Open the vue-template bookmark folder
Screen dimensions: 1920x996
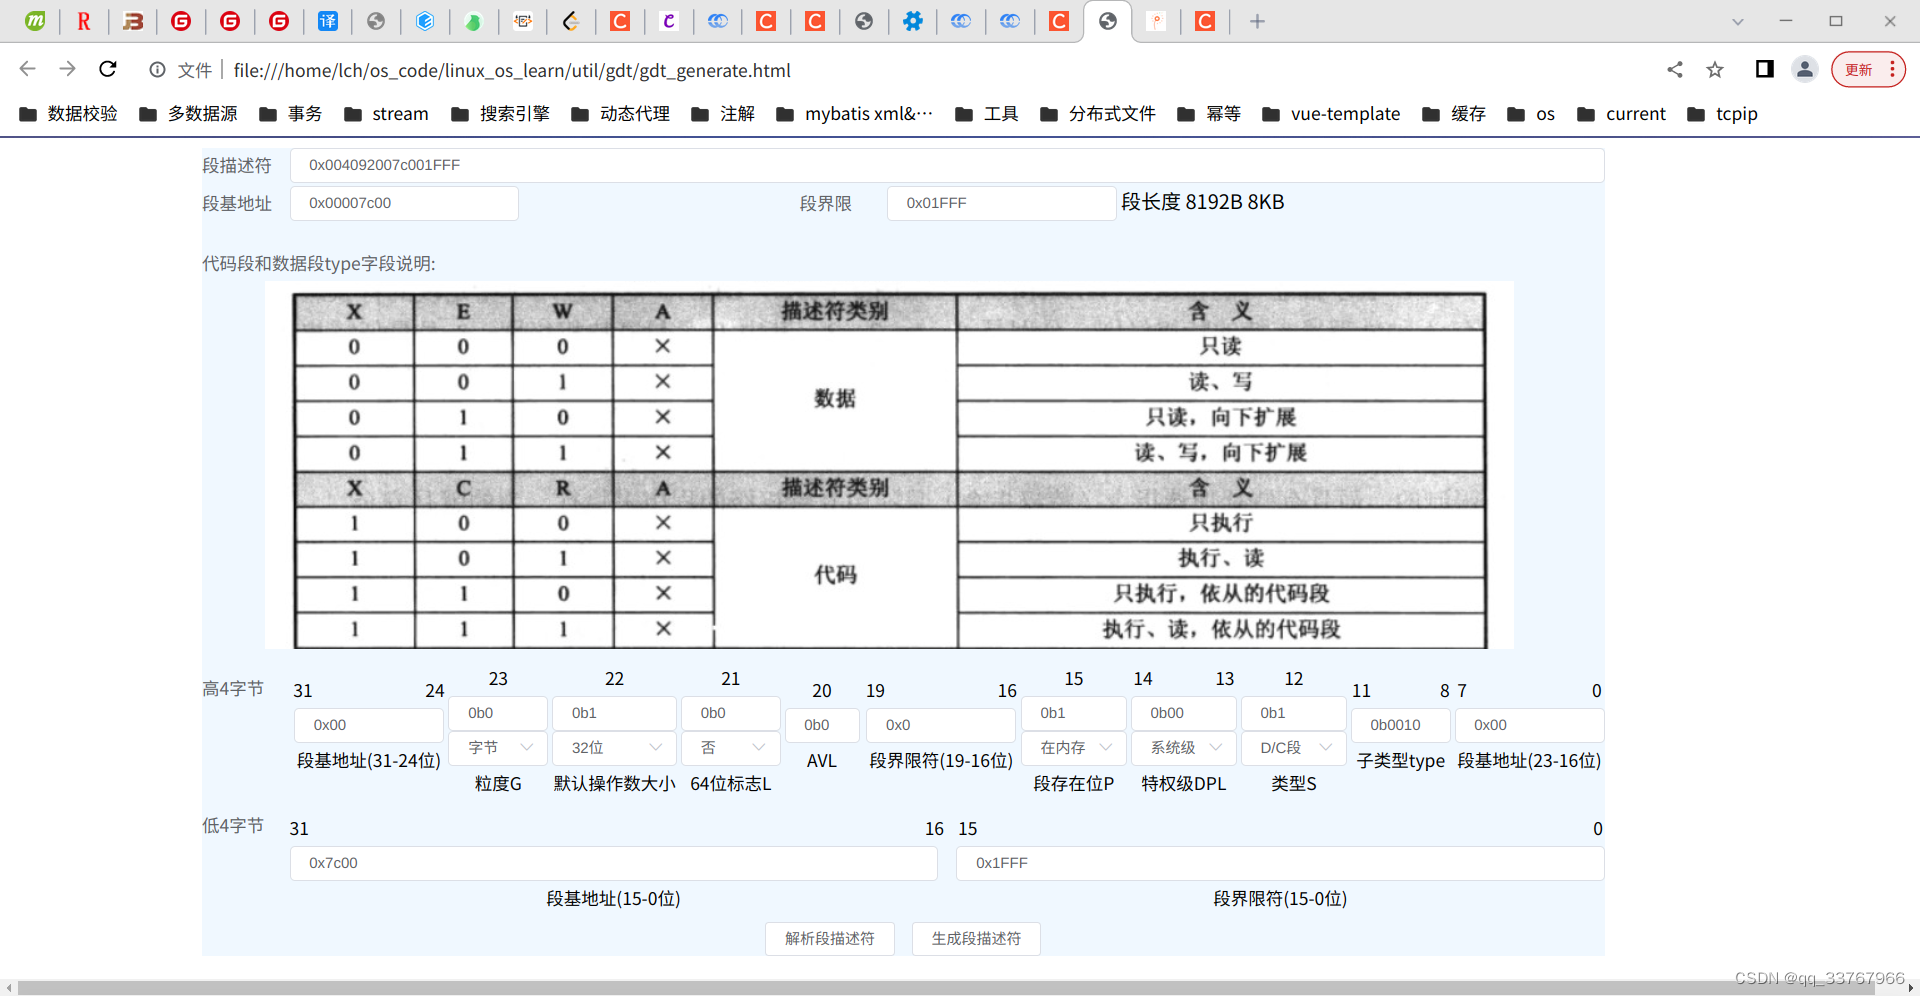tap(1331, 114)
